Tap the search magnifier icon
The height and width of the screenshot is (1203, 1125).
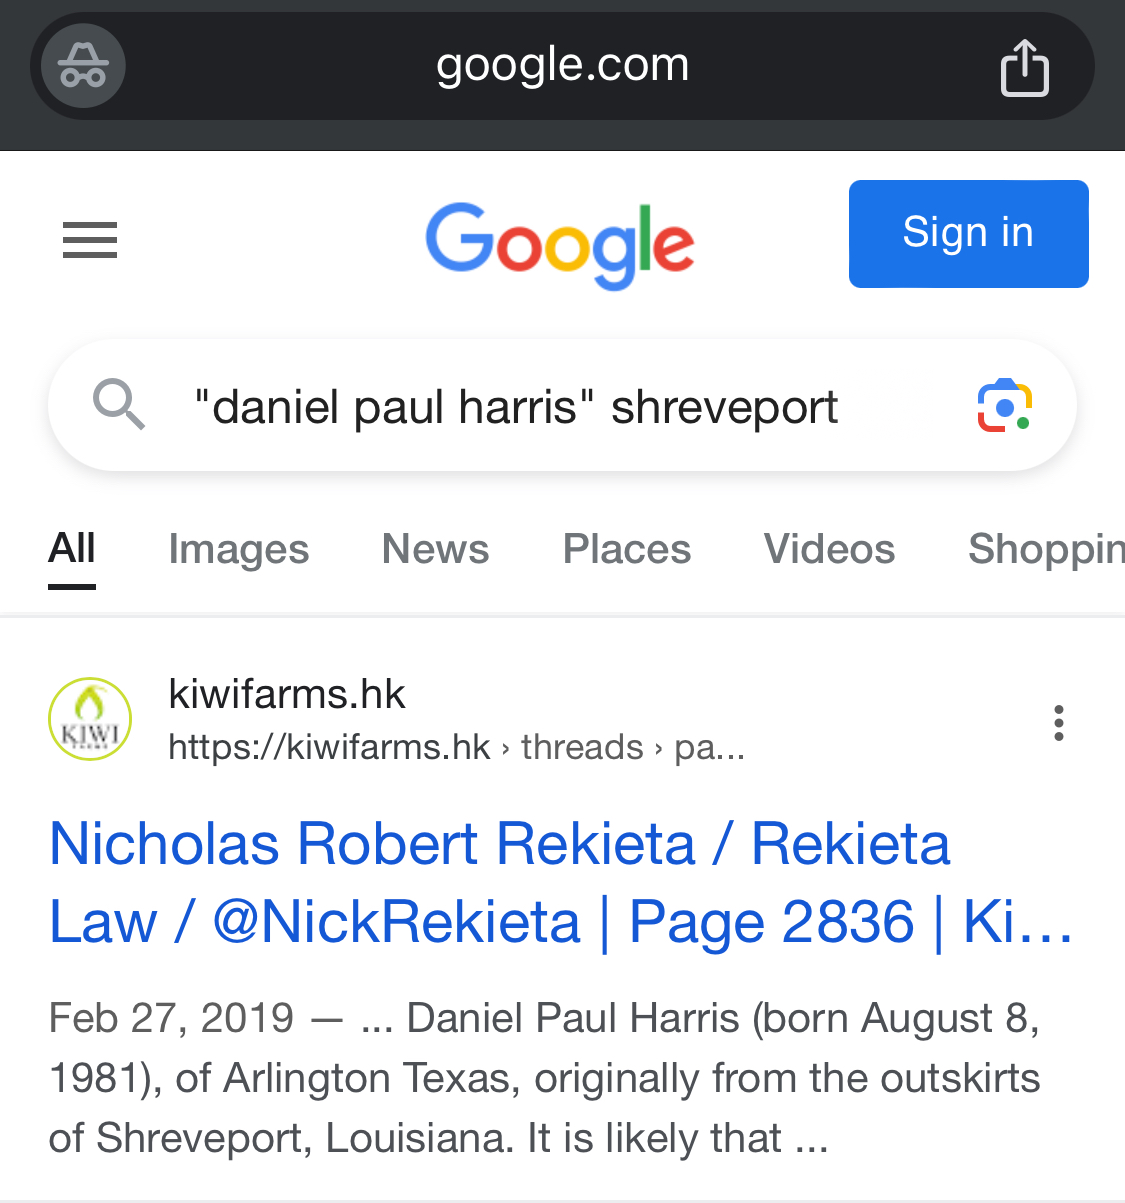point(119,405)
